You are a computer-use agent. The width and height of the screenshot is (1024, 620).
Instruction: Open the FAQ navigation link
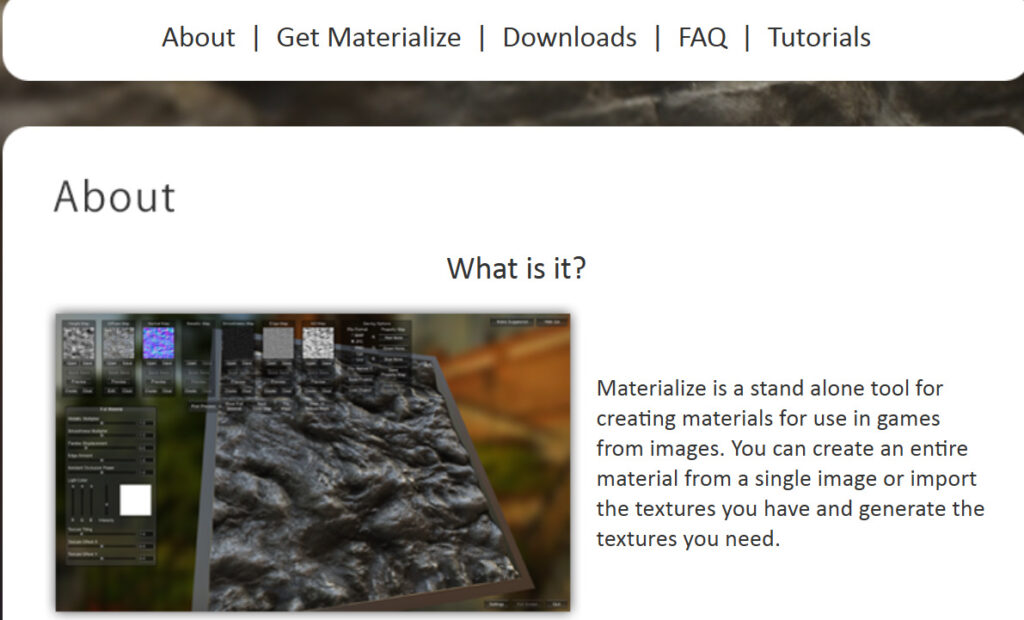tap(703, 37)
